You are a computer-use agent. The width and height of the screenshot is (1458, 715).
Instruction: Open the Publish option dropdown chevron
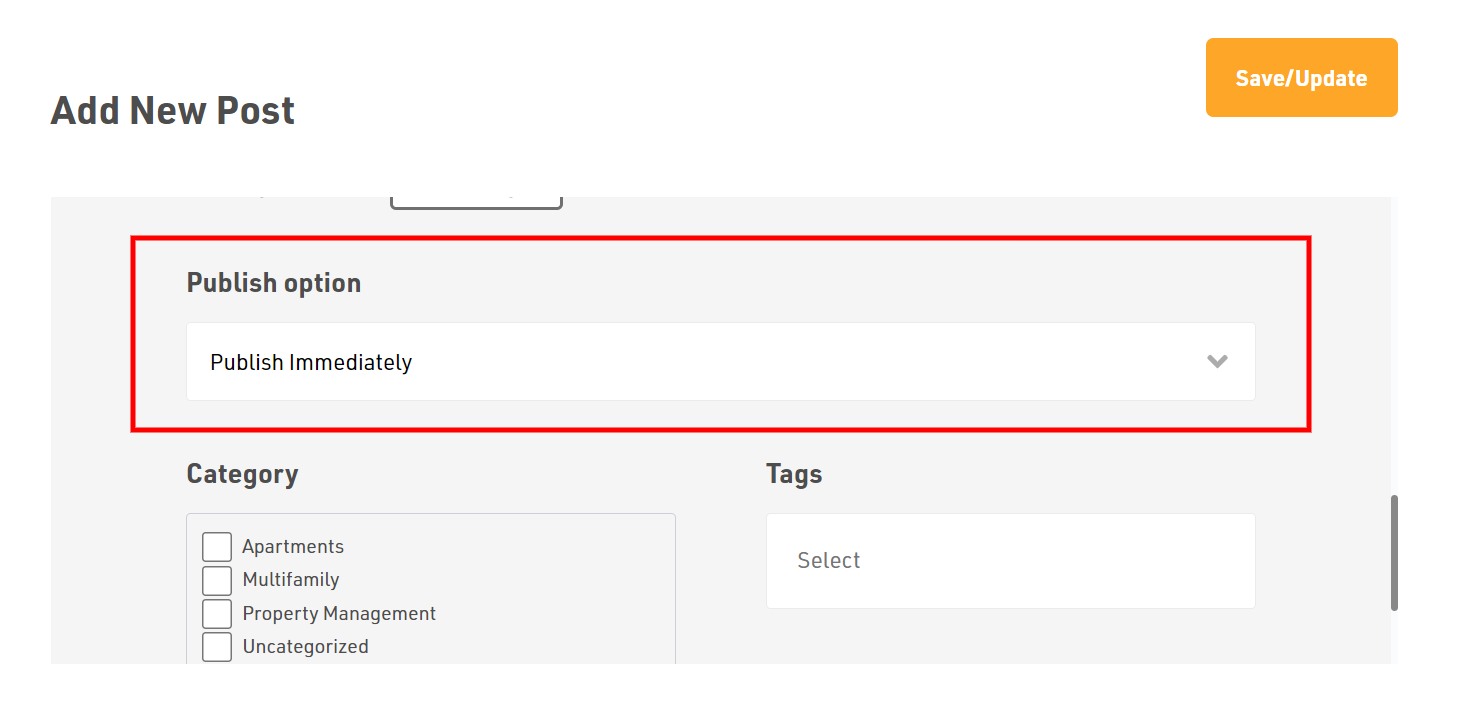point(1217,362)
